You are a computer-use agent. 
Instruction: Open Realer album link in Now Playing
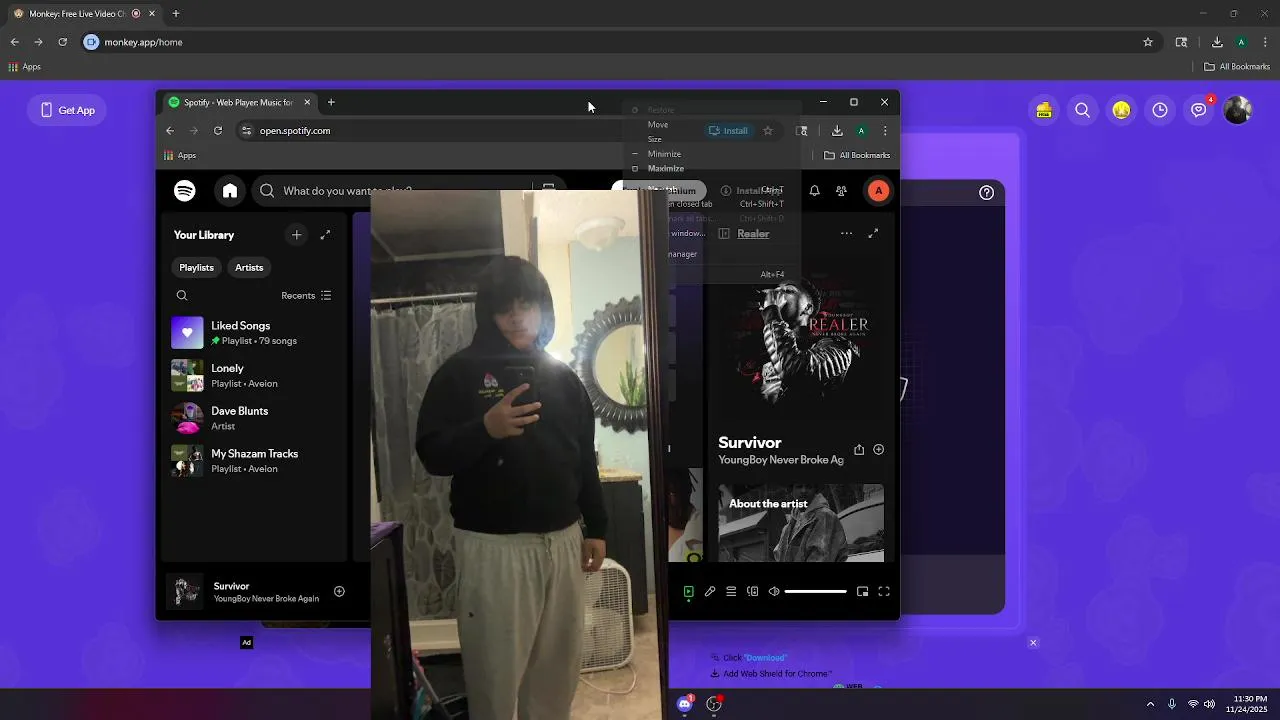pos(753,234)
